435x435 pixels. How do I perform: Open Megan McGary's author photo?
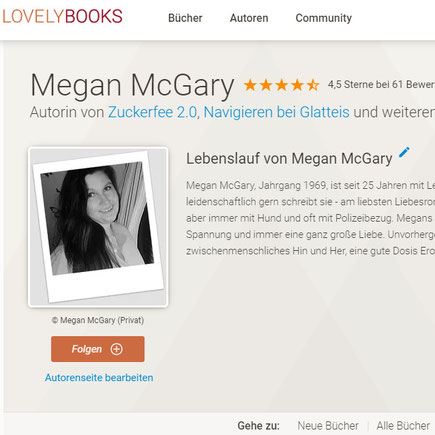(98, 227)
